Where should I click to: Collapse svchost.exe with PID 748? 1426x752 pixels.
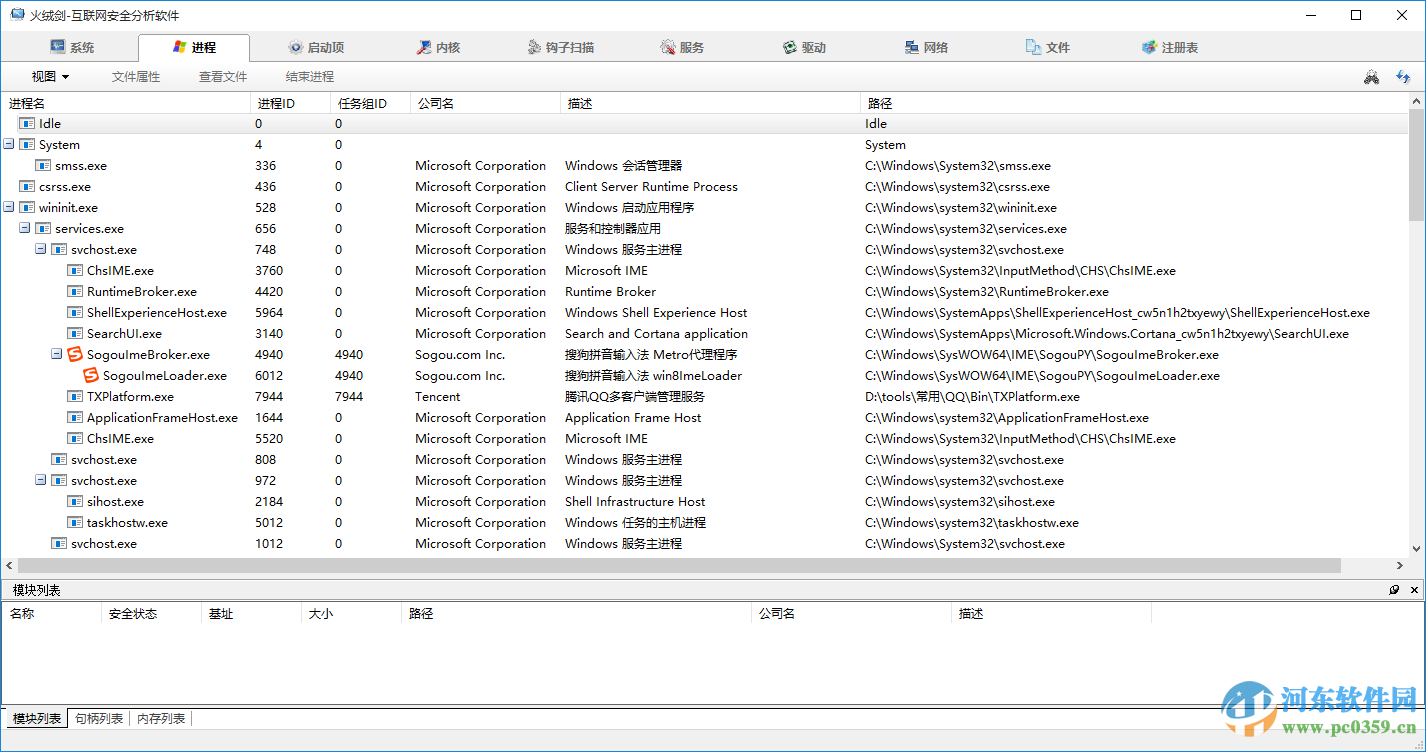point(41,249)
